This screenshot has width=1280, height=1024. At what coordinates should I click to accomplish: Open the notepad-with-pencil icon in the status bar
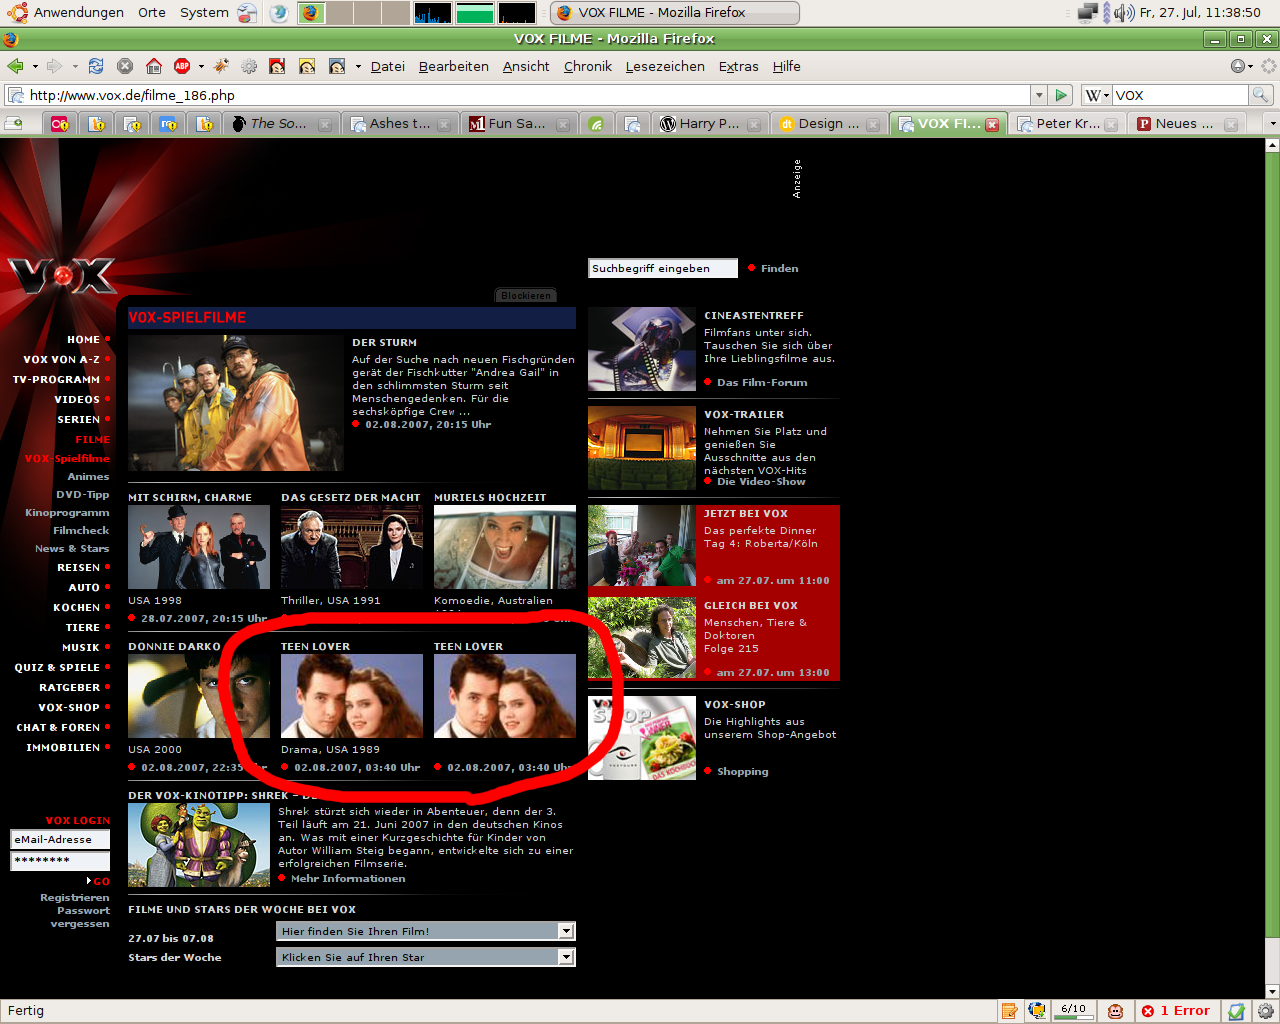1010,1011
